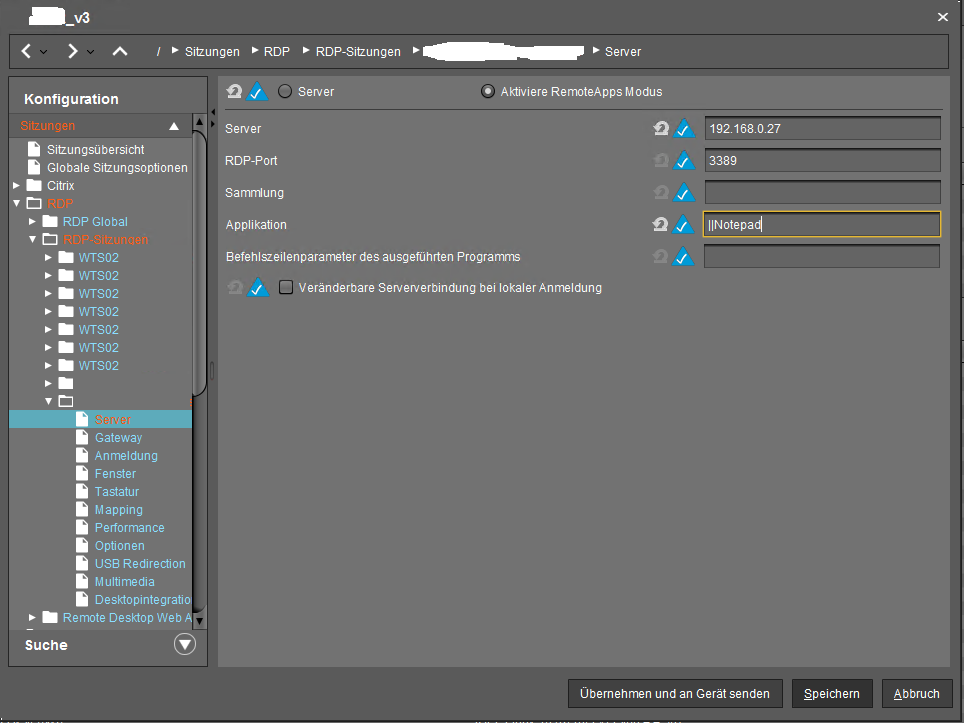The image size is (964, 723).
Task: Expand the RDP Global folder
Action: tap(32, 222)
